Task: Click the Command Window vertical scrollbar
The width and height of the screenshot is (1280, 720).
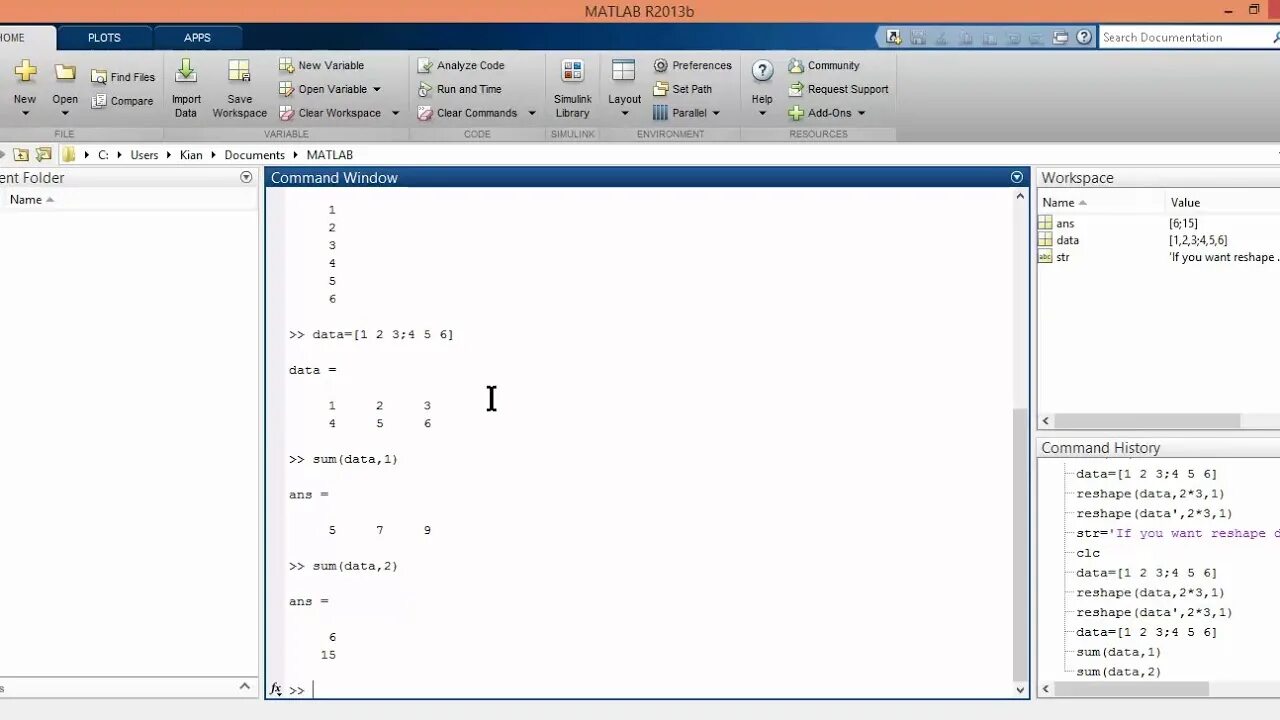Action: pyautogui.click(x=1020, y=545)
